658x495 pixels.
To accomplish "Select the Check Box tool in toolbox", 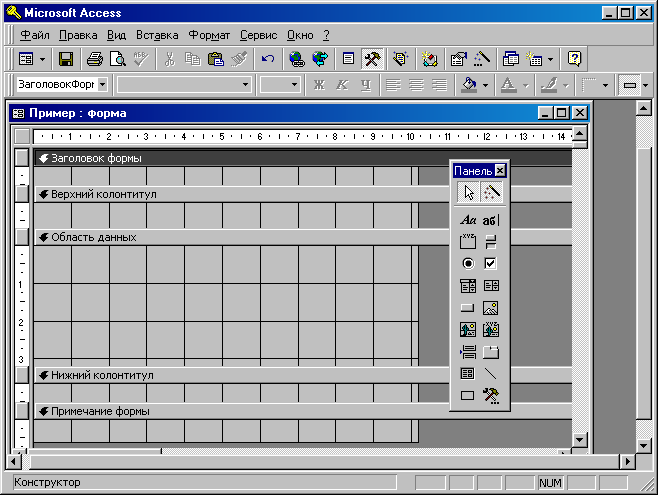I will click(x=490, y=263).
